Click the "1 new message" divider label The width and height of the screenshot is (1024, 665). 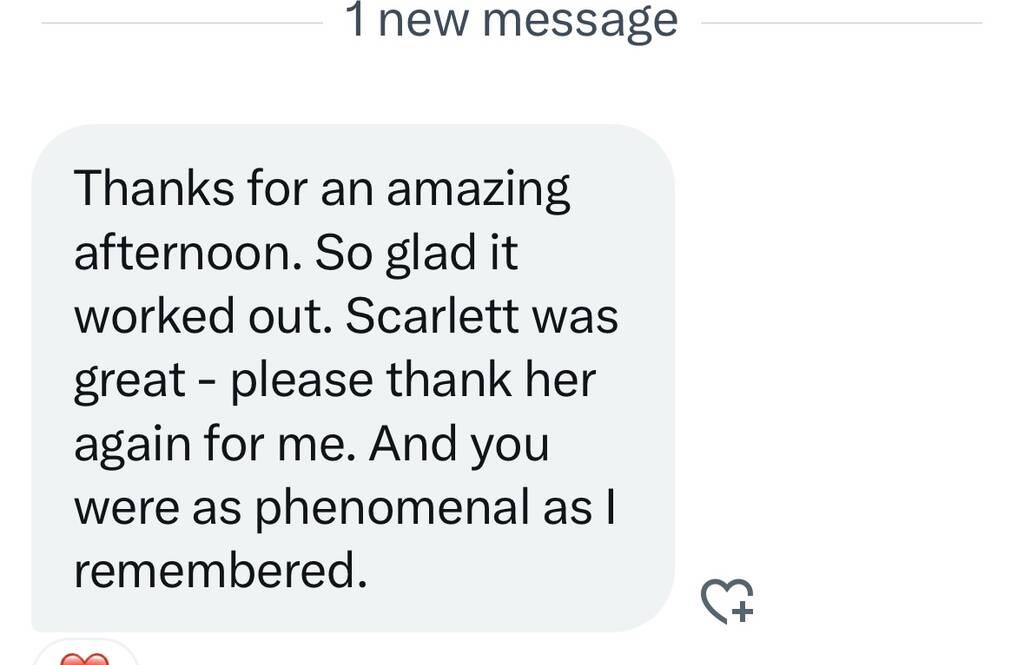511,21
